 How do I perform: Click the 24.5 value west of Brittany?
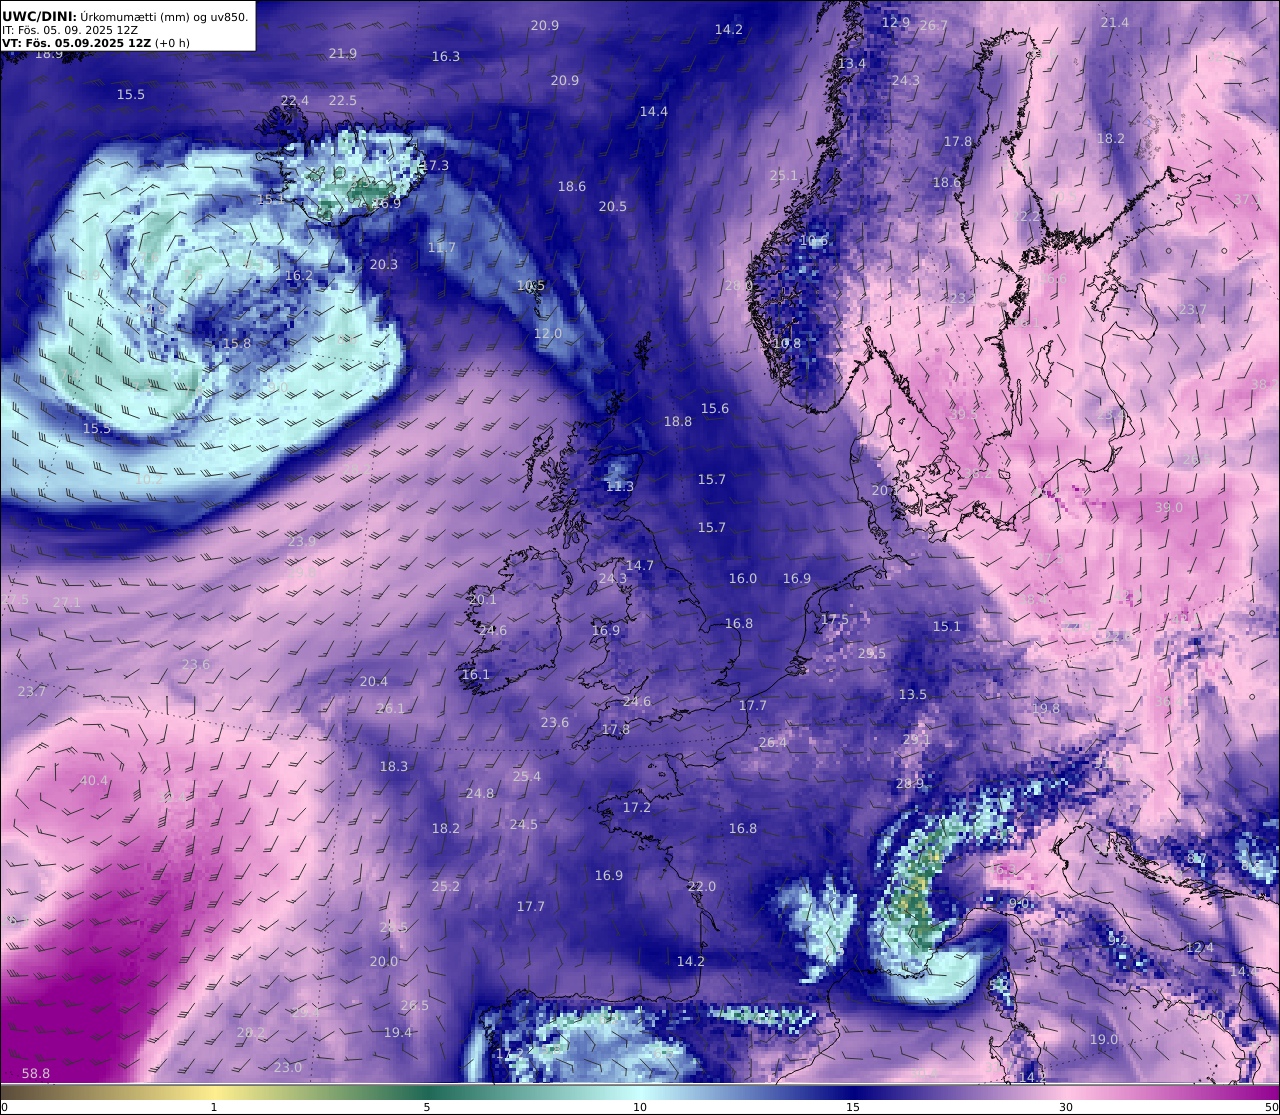524,824
